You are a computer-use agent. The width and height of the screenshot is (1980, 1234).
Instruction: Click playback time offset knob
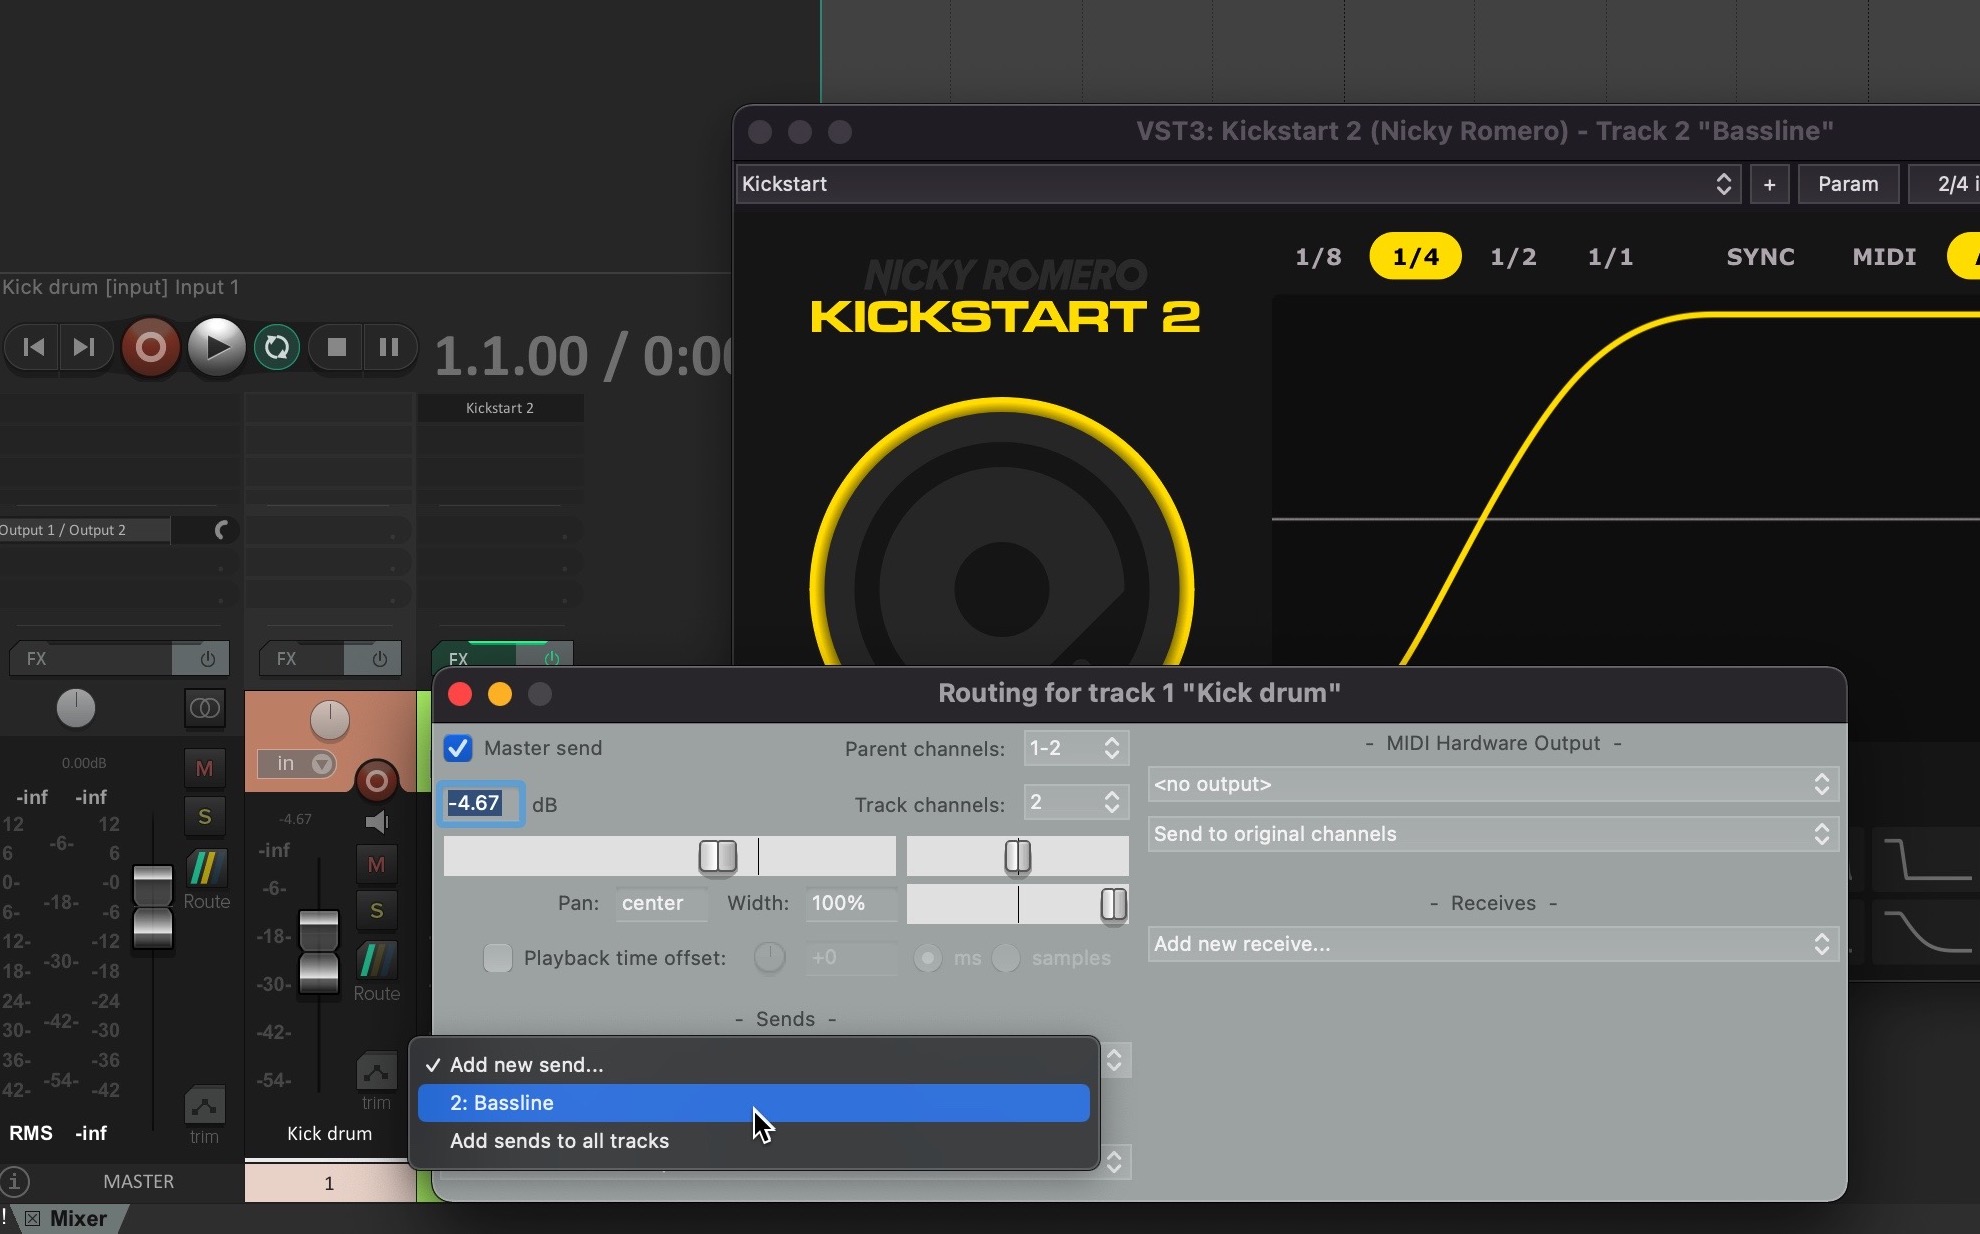pyautogui.click(x=769, y=957)
